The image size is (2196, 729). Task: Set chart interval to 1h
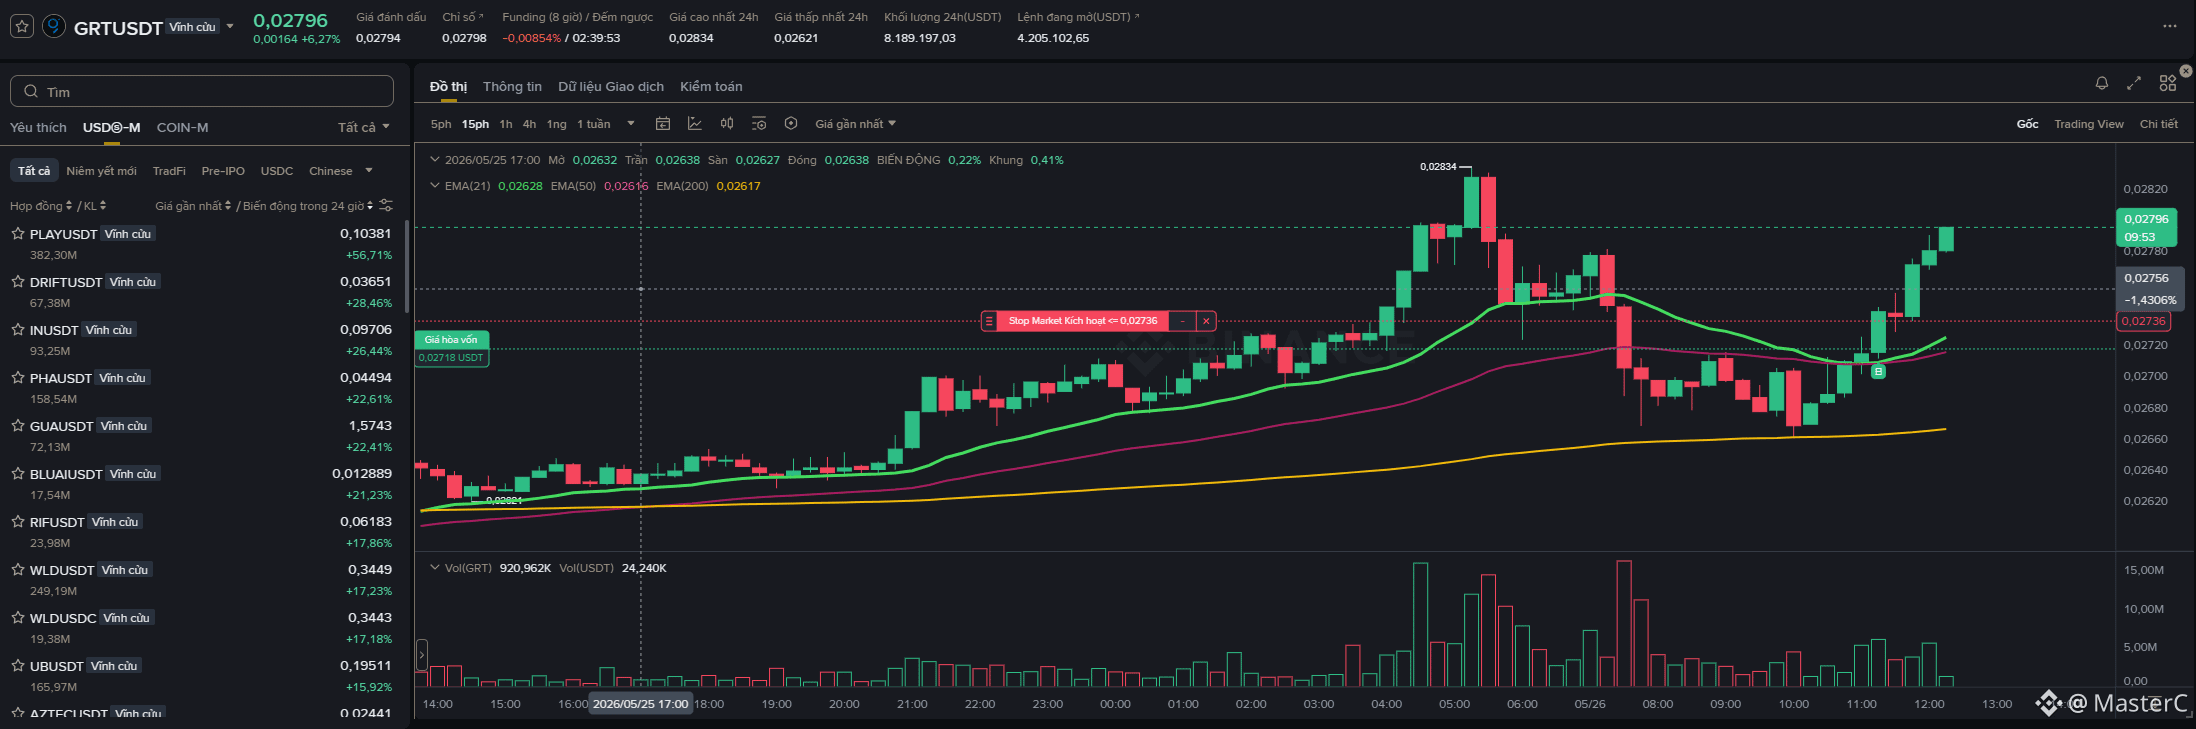[506, 124]
